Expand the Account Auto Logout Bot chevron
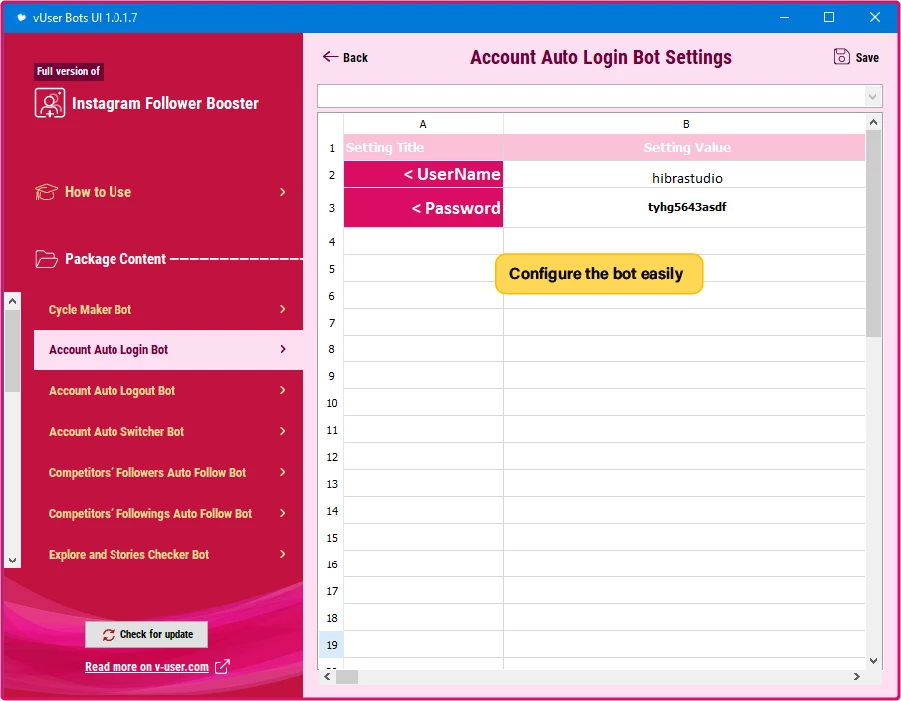The image size is (901, 701). tap(282, 390)
